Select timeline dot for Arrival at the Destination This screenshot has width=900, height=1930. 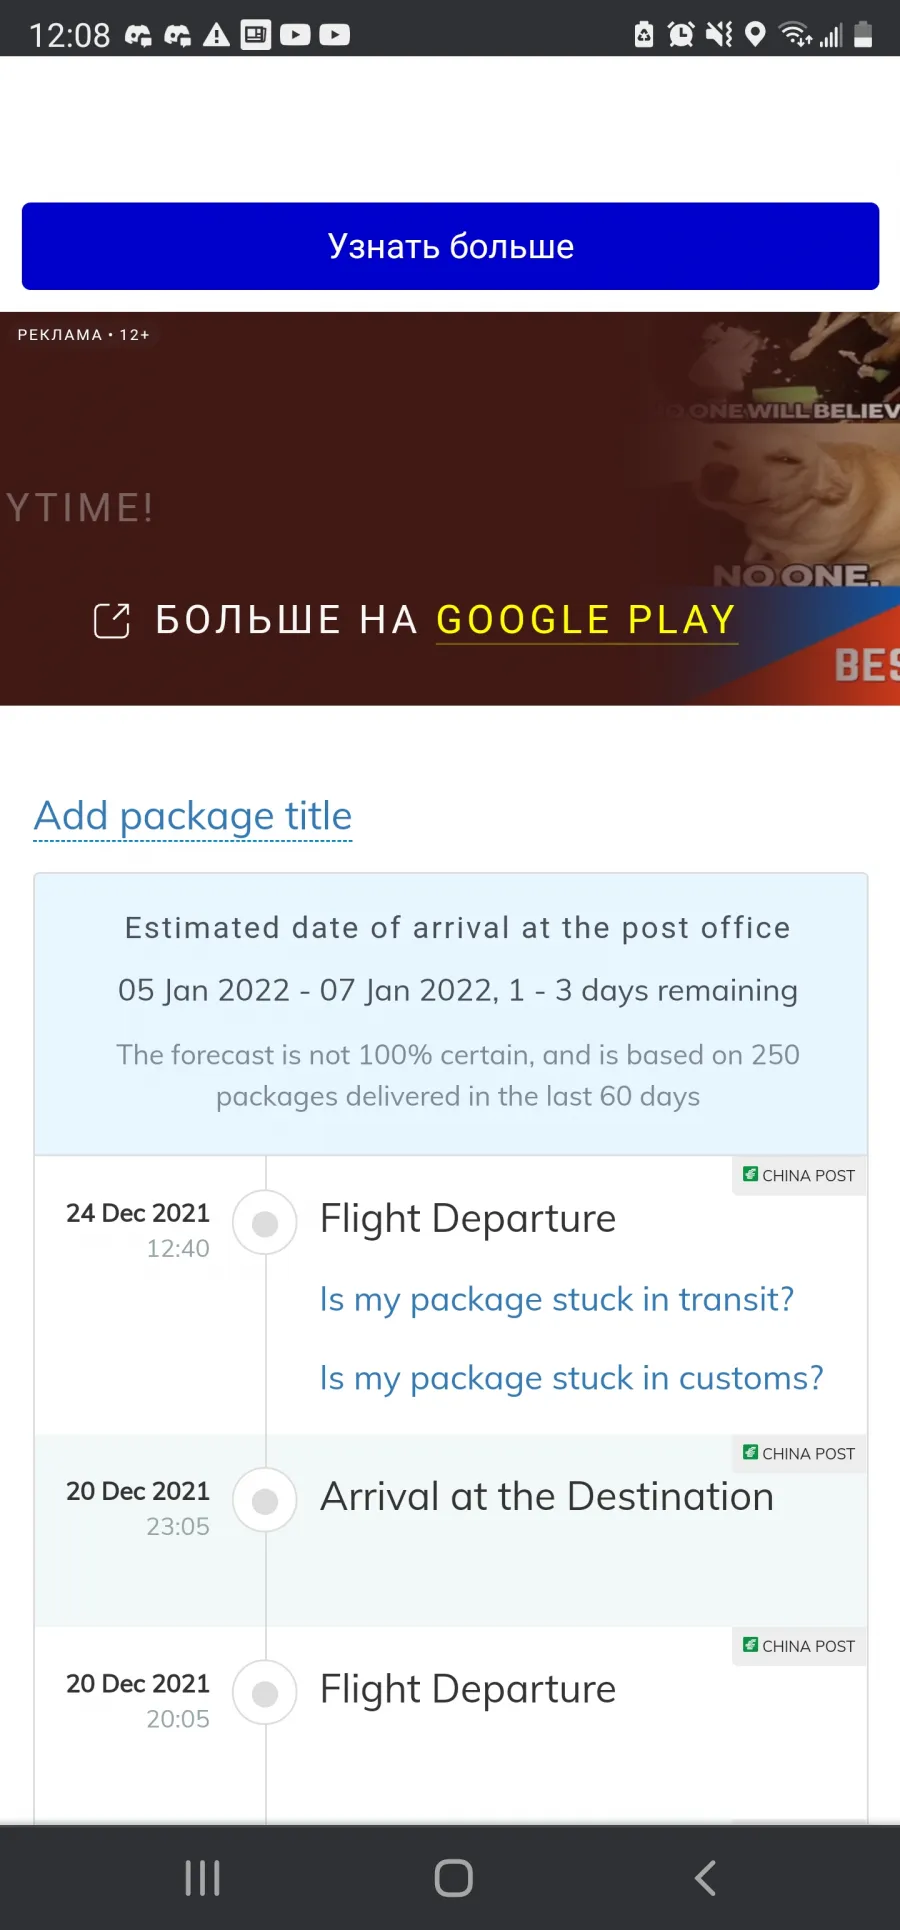pos(265,1501)
